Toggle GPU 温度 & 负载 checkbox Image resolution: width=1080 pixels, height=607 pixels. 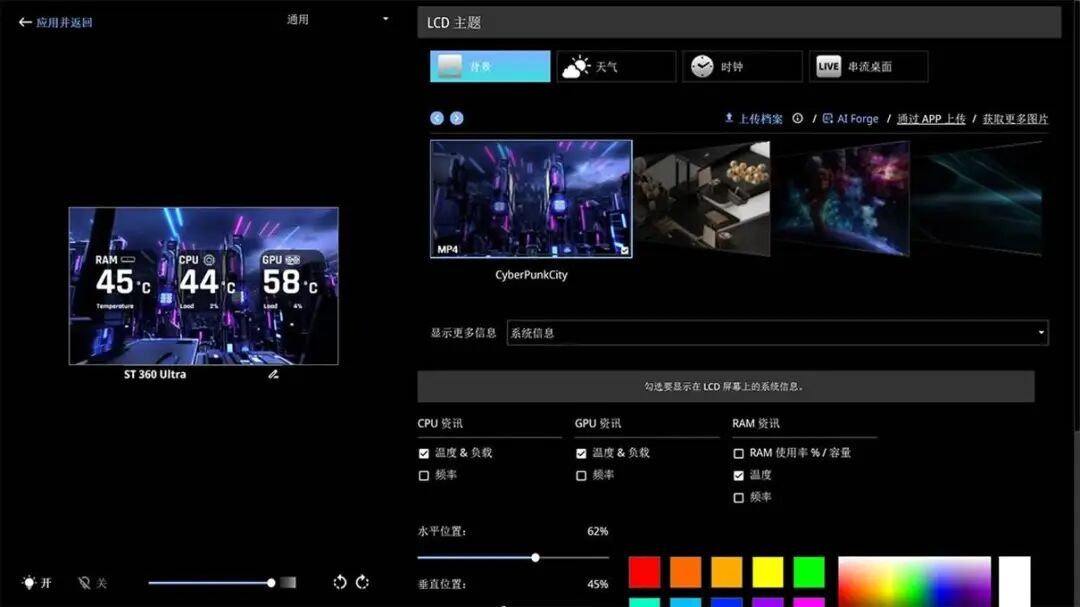click(x=581, y=453)
